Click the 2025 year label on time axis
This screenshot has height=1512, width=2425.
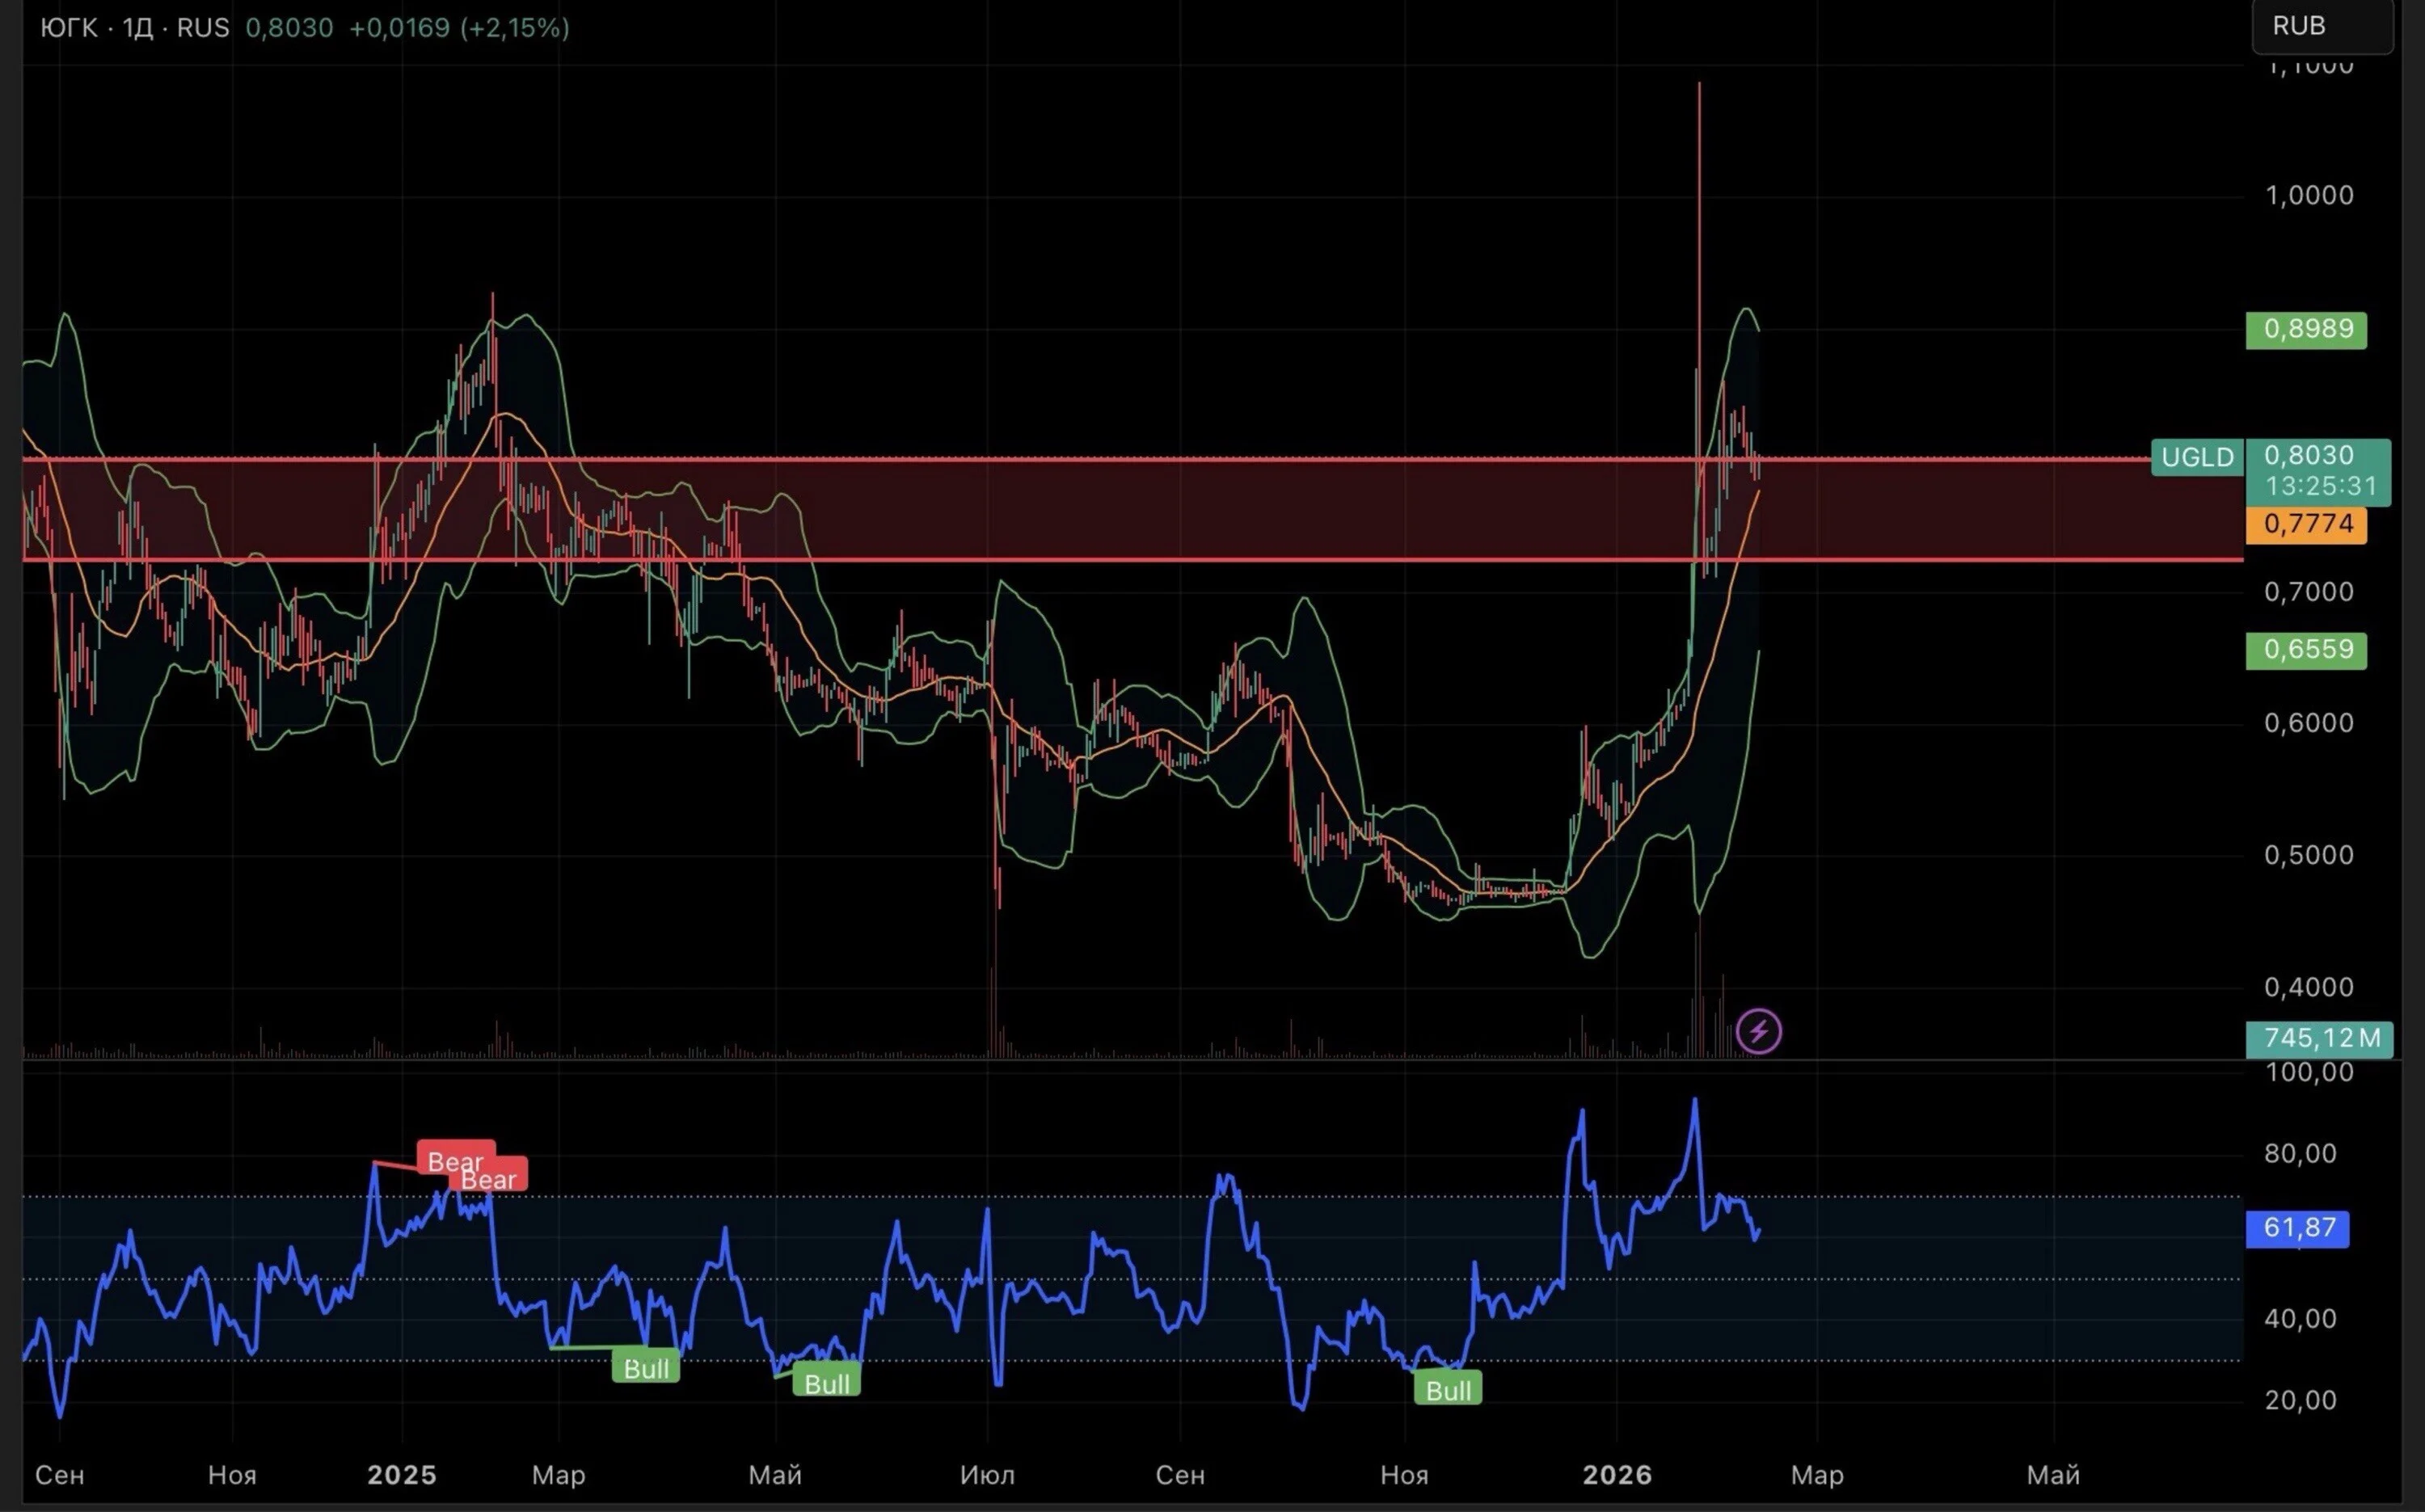(402, 1475)
